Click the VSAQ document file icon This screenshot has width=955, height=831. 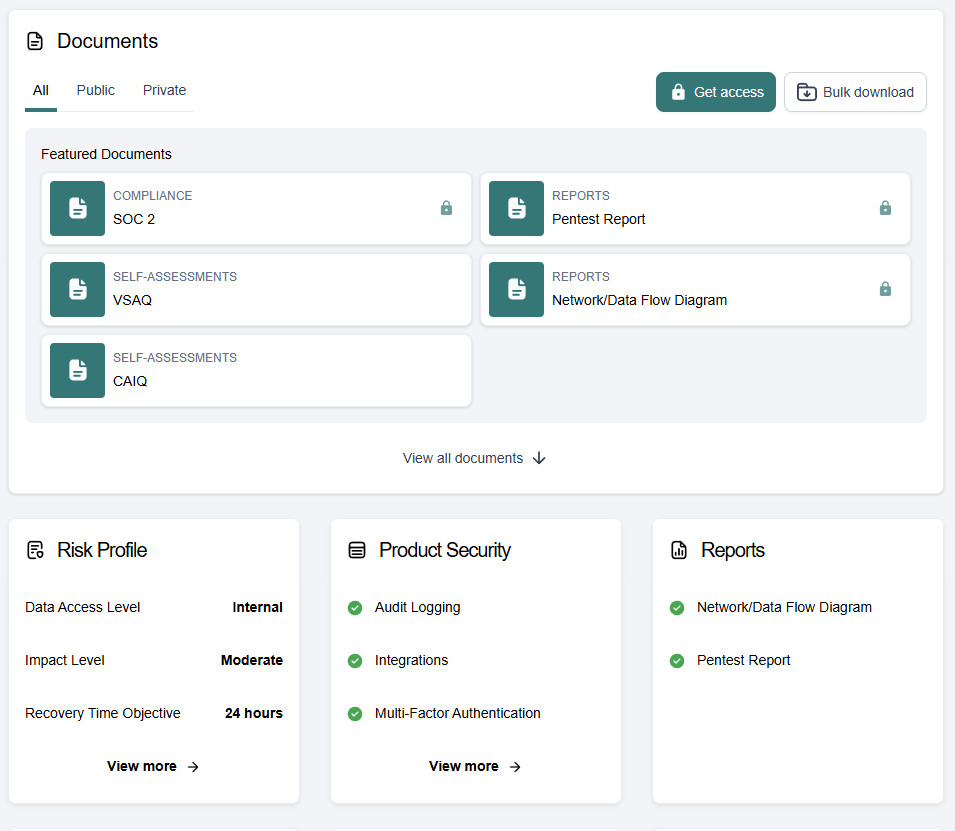pos(77,289)
